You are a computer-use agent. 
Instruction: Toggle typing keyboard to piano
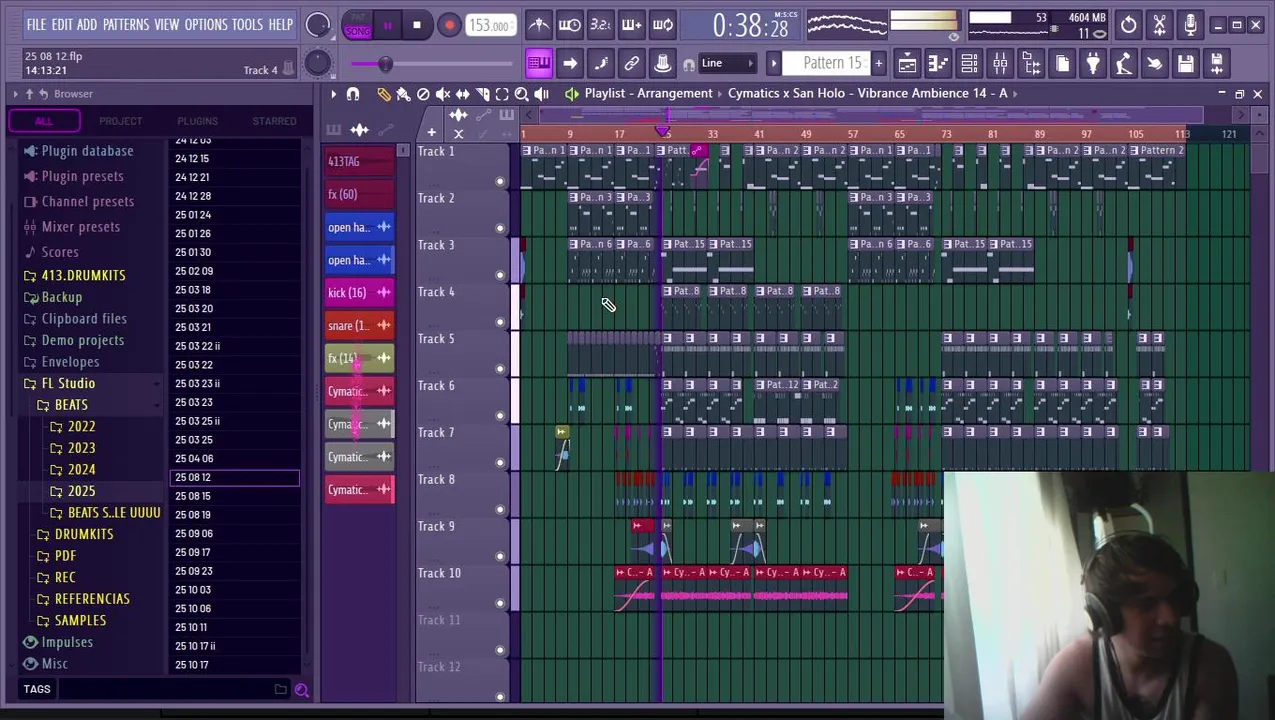pyautogui.click(x=539, y=64)
